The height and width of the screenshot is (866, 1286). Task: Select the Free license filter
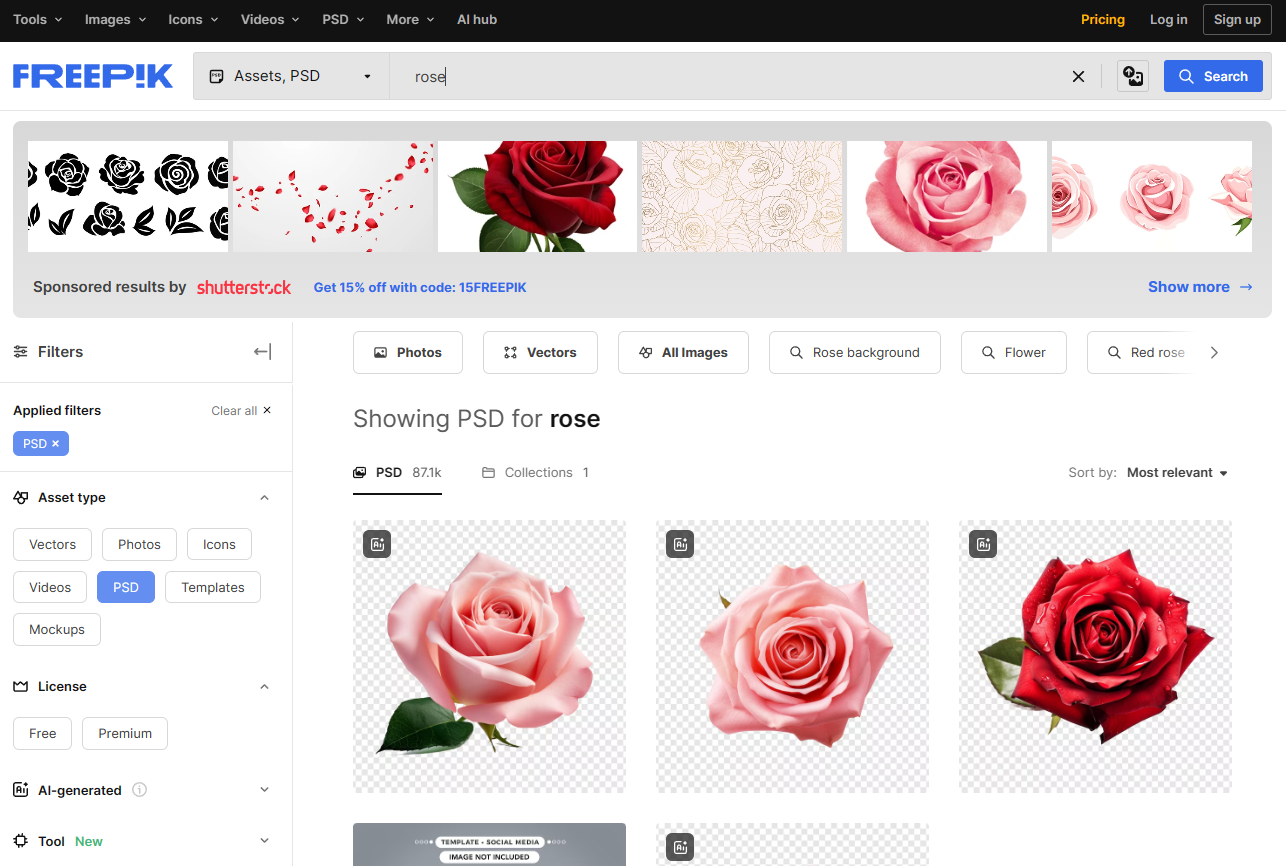tap(42, 733)
